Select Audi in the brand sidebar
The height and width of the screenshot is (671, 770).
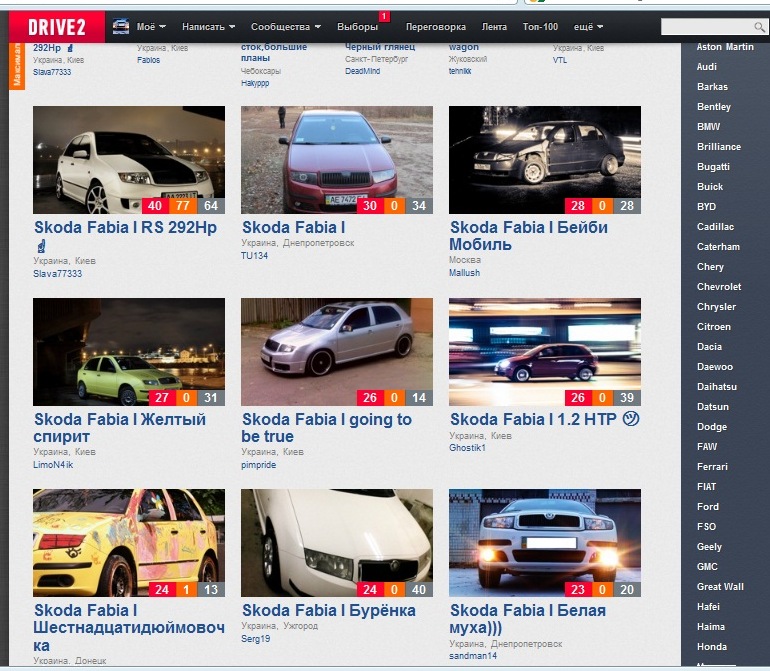(x=707, y=67)
